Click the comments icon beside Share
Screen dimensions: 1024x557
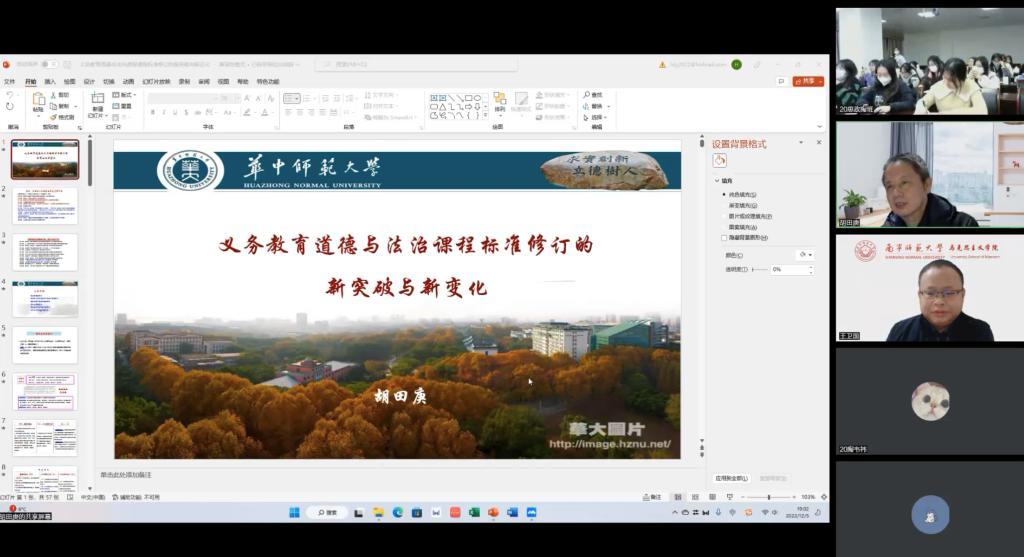pyautogui.click(x=781, y=81)
